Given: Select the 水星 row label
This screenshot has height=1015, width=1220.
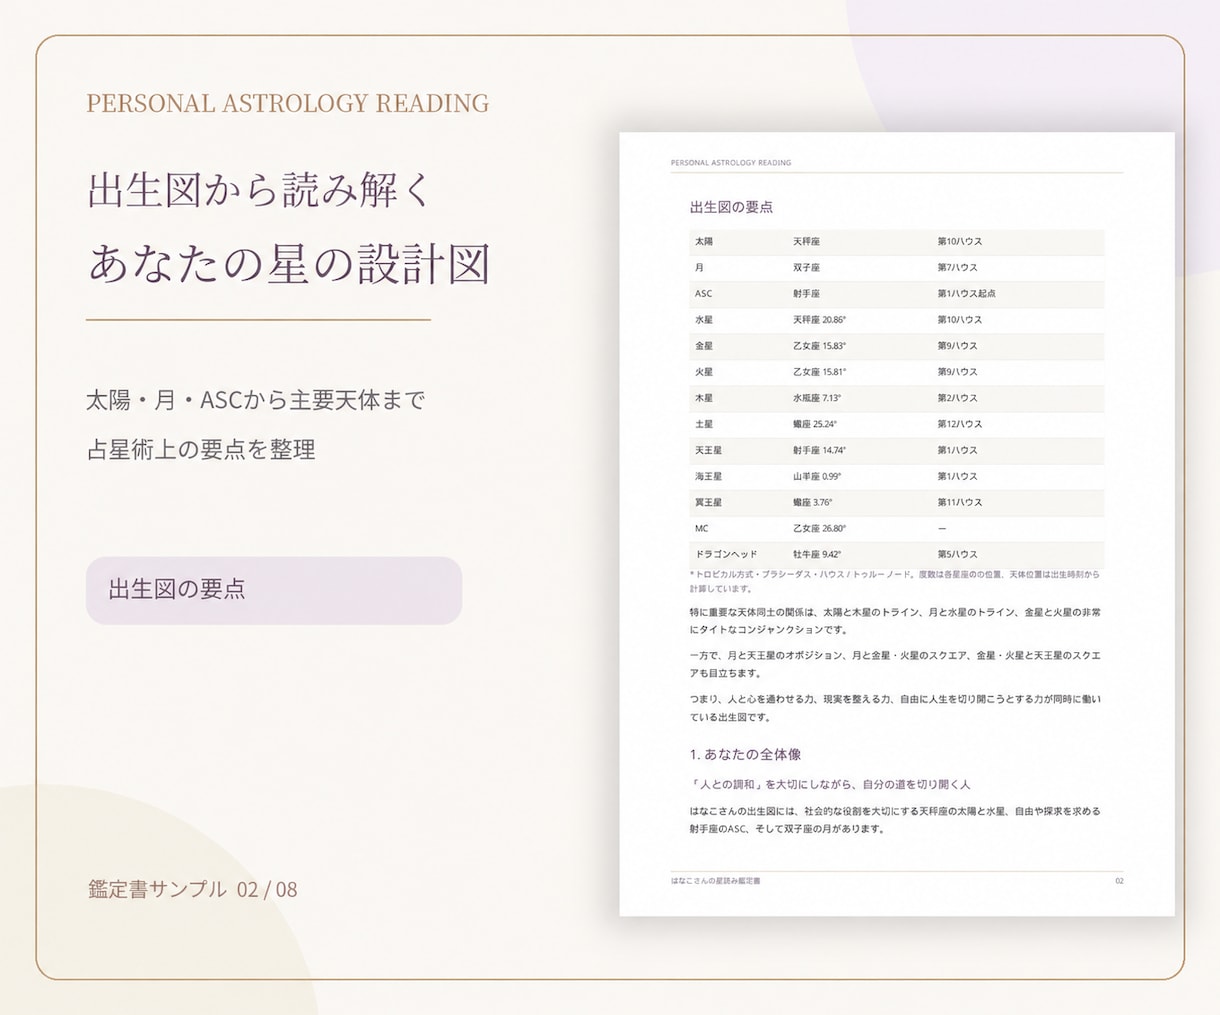Looking at the screenshot, I should (704, 320).
